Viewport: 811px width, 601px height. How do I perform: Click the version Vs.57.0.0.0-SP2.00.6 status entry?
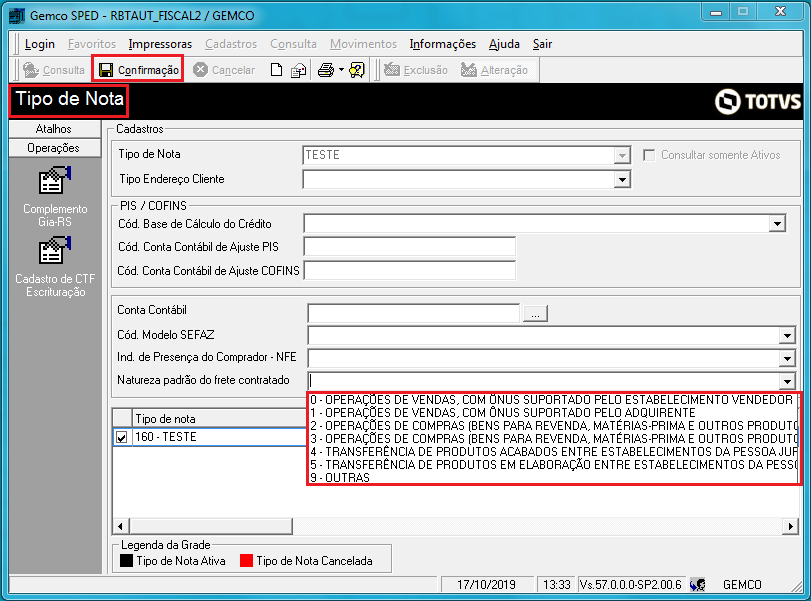coord(630,585)
